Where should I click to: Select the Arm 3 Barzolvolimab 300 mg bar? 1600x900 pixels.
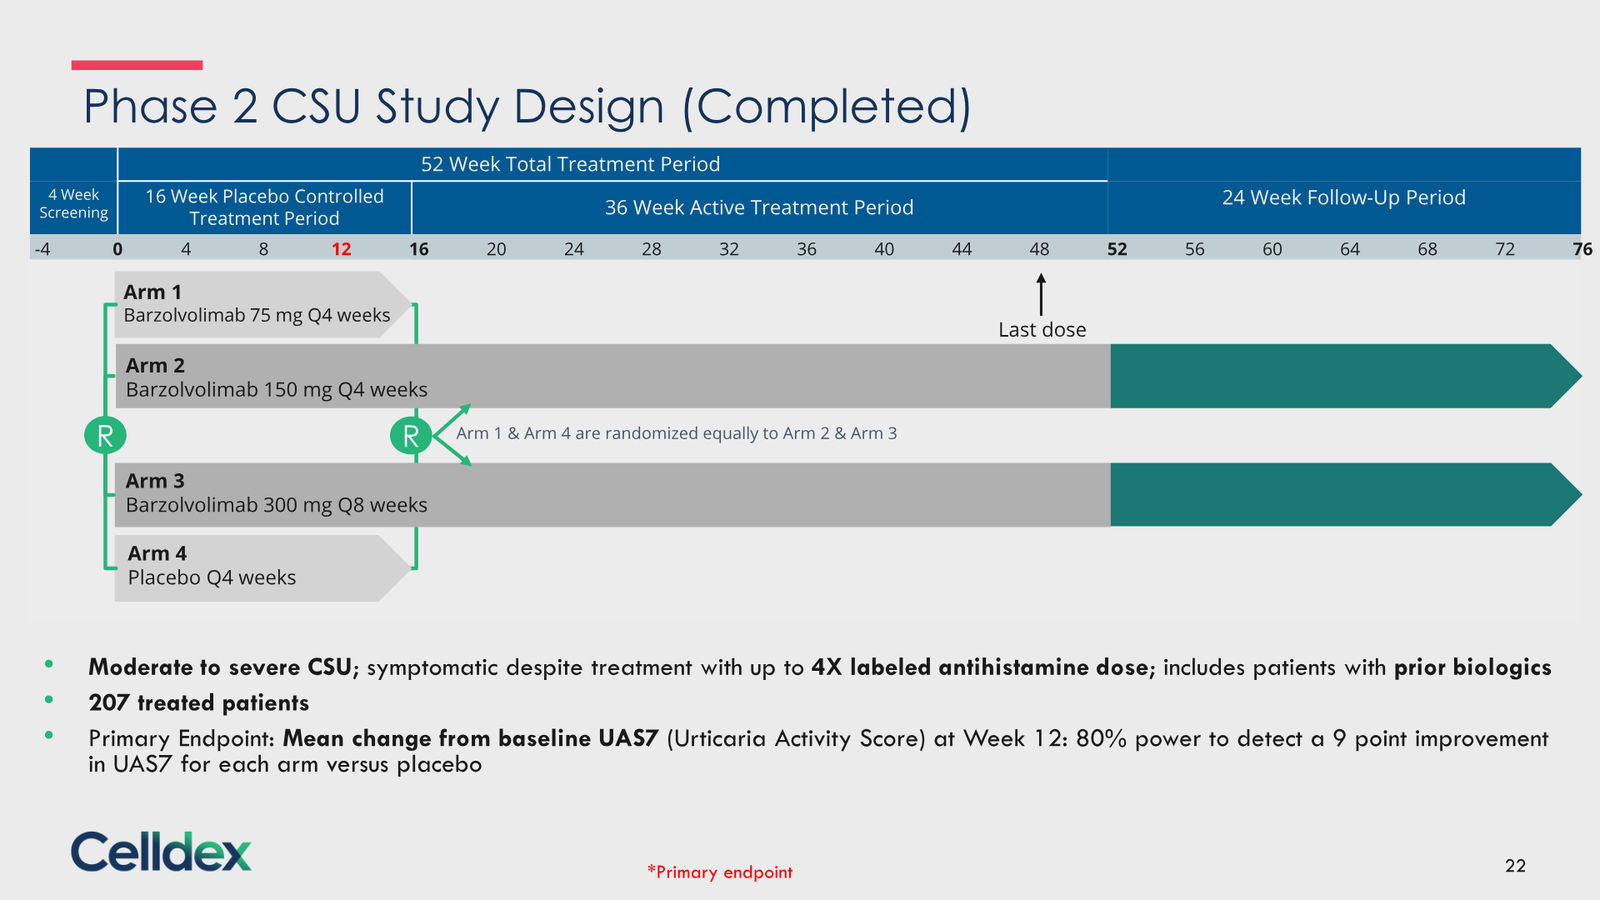point(612,494)
